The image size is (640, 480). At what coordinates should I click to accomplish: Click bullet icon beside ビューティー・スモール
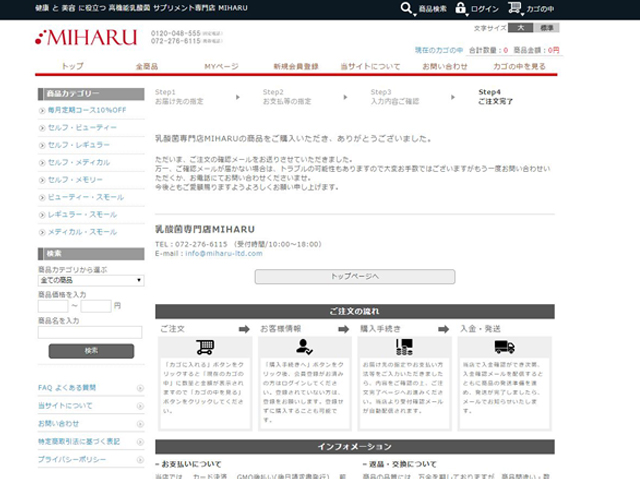pos(42,198)
